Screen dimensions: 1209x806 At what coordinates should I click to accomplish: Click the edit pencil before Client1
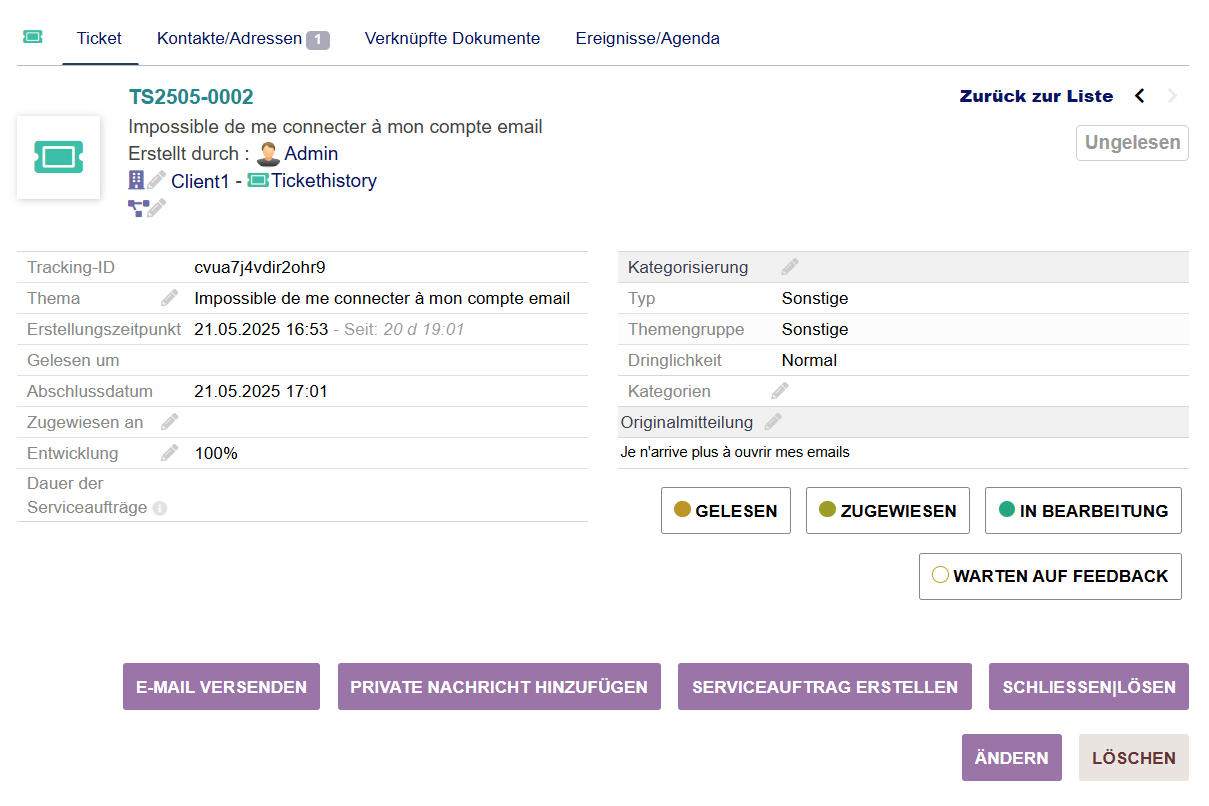click(157, 181)
